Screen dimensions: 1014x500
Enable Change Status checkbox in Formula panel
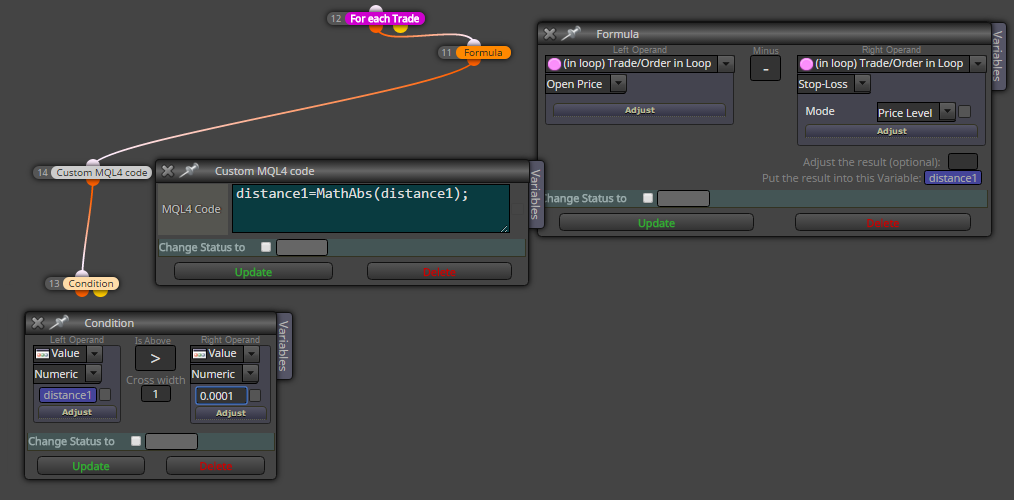(648, 198)
